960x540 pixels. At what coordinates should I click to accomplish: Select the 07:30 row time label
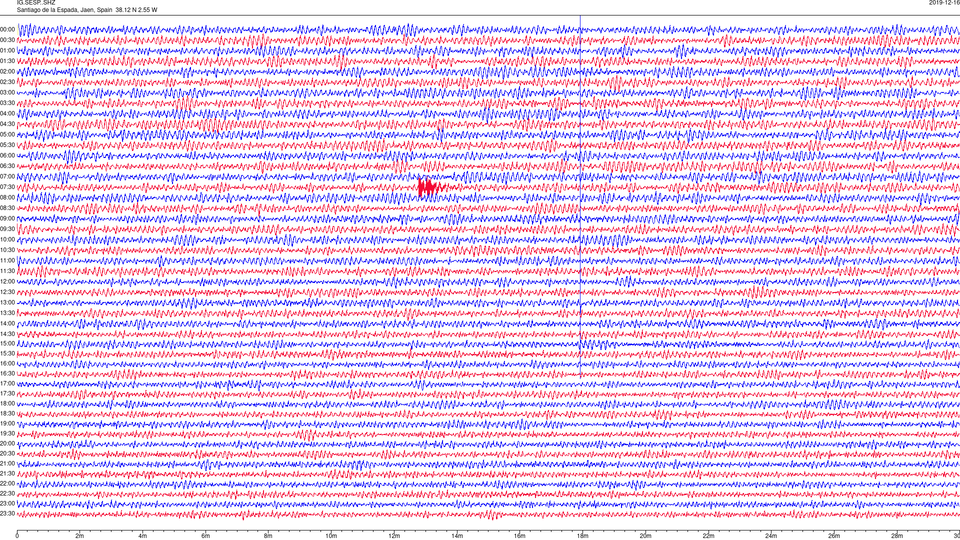7,187
